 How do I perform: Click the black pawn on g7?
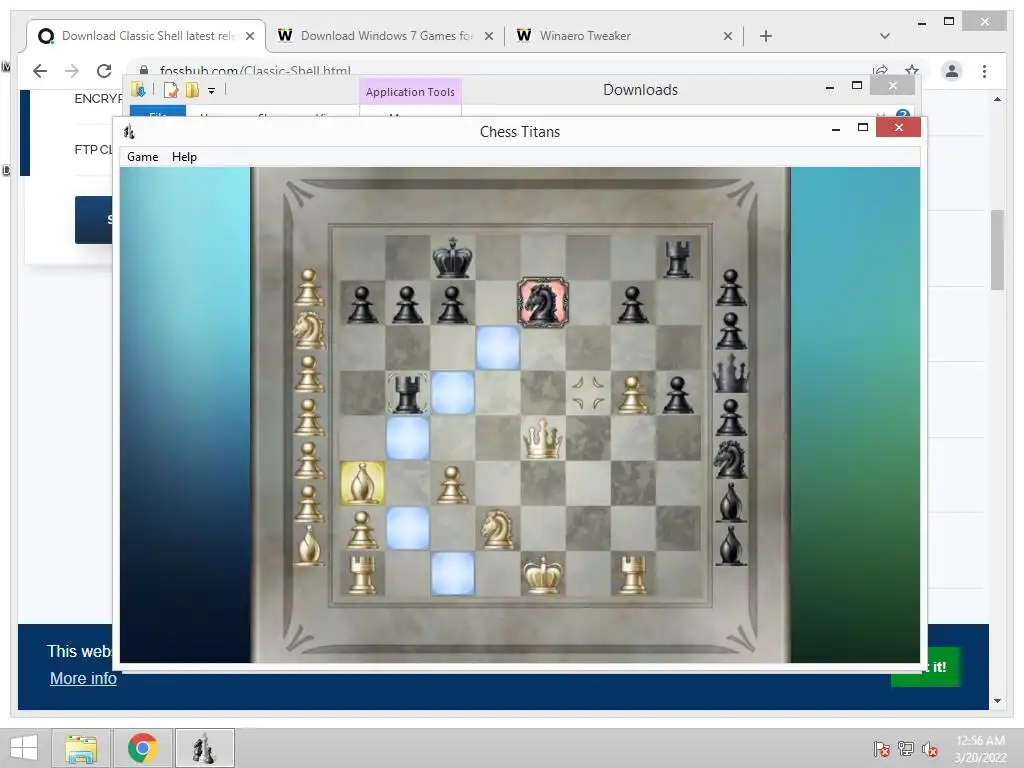tap(632, 304)
